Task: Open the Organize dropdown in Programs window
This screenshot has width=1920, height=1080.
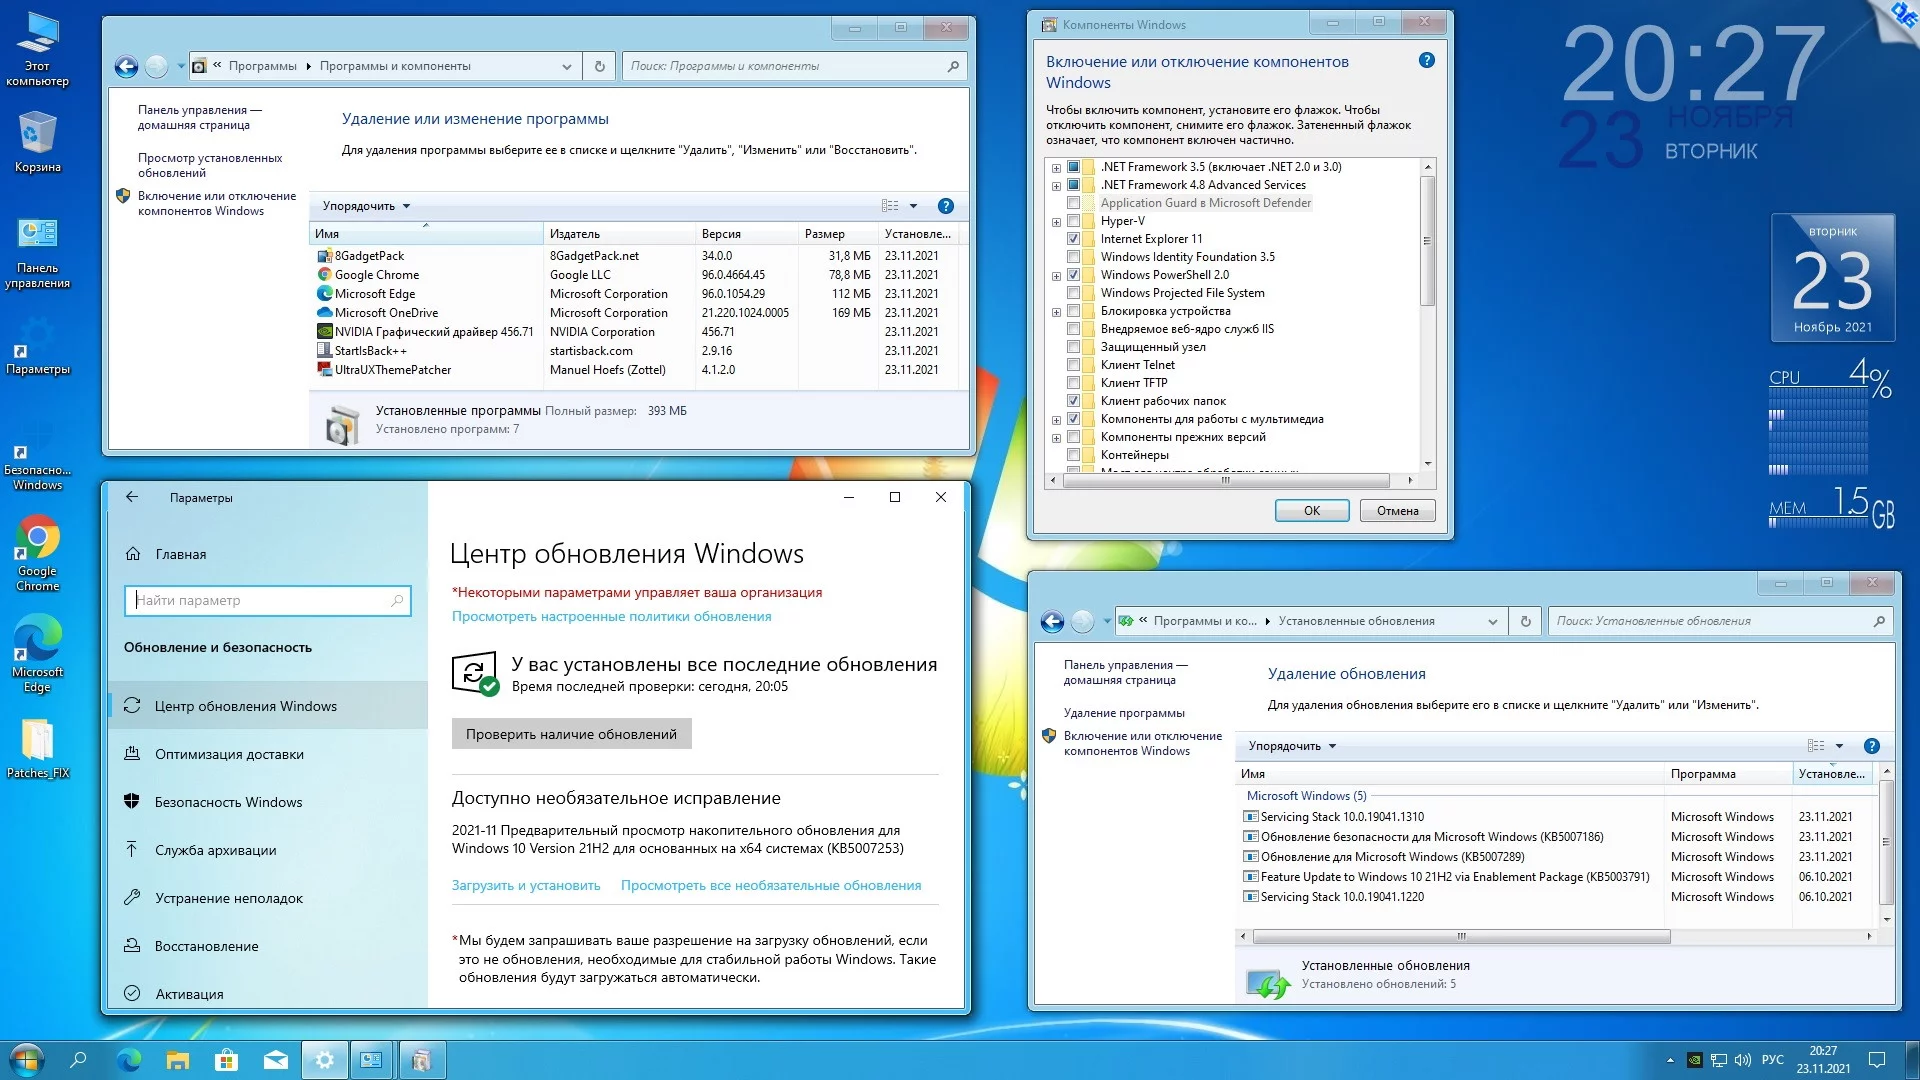Action: (366, 206)
